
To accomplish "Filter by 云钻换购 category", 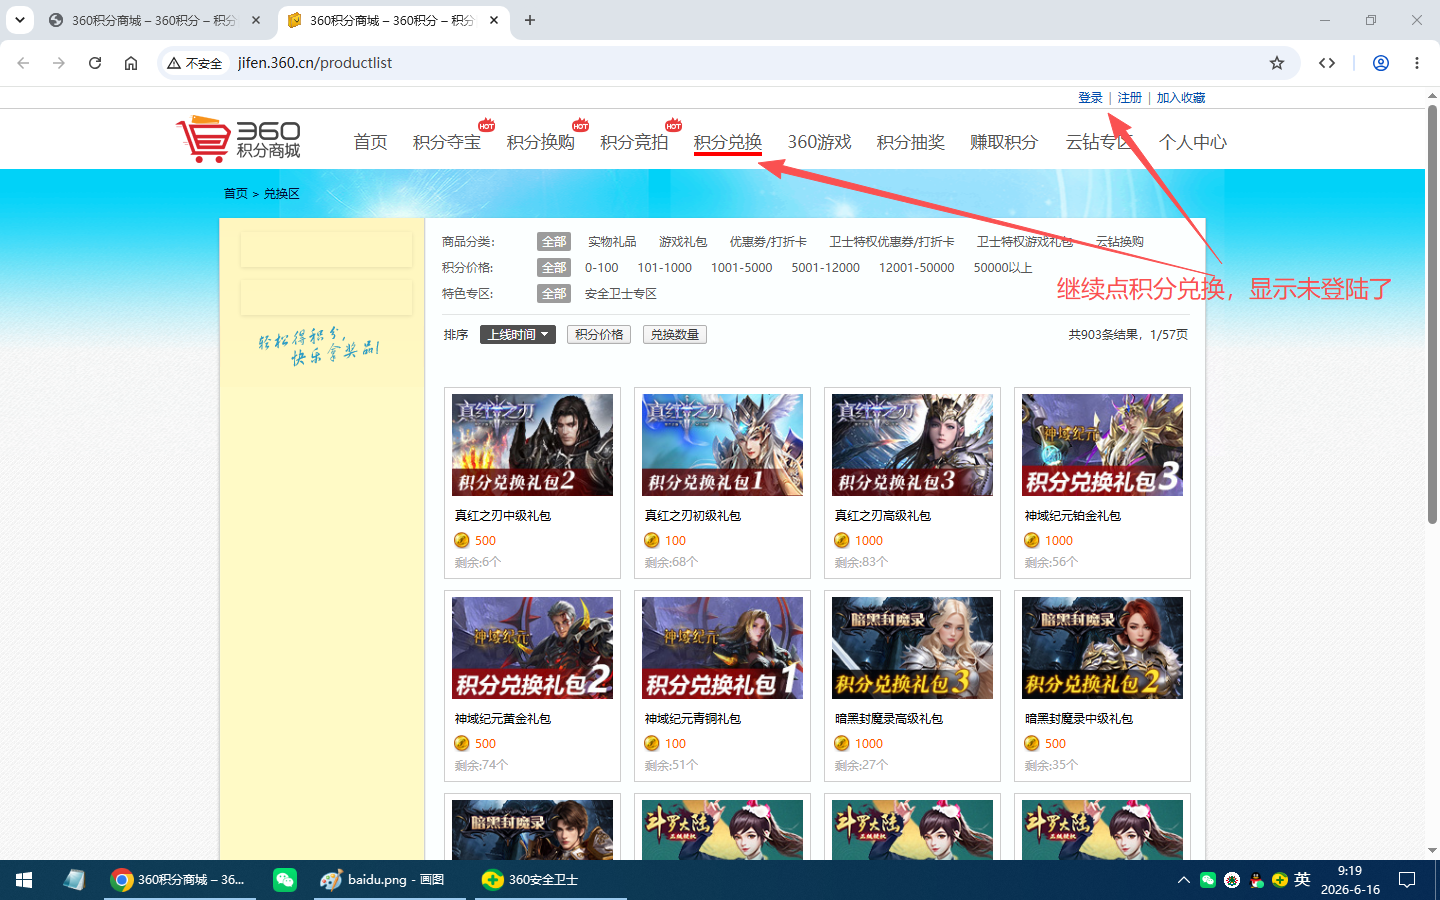I will (1120, 242).
